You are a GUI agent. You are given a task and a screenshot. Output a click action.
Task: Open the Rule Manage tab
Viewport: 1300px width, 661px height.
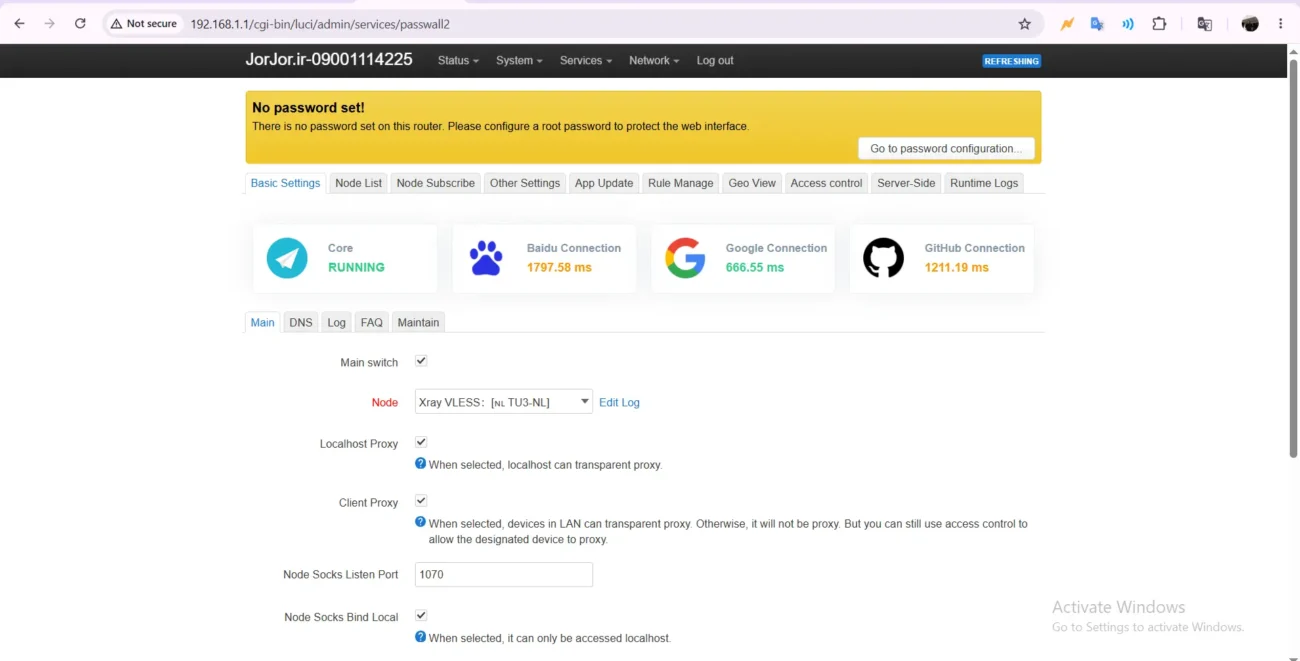(681, 183)
